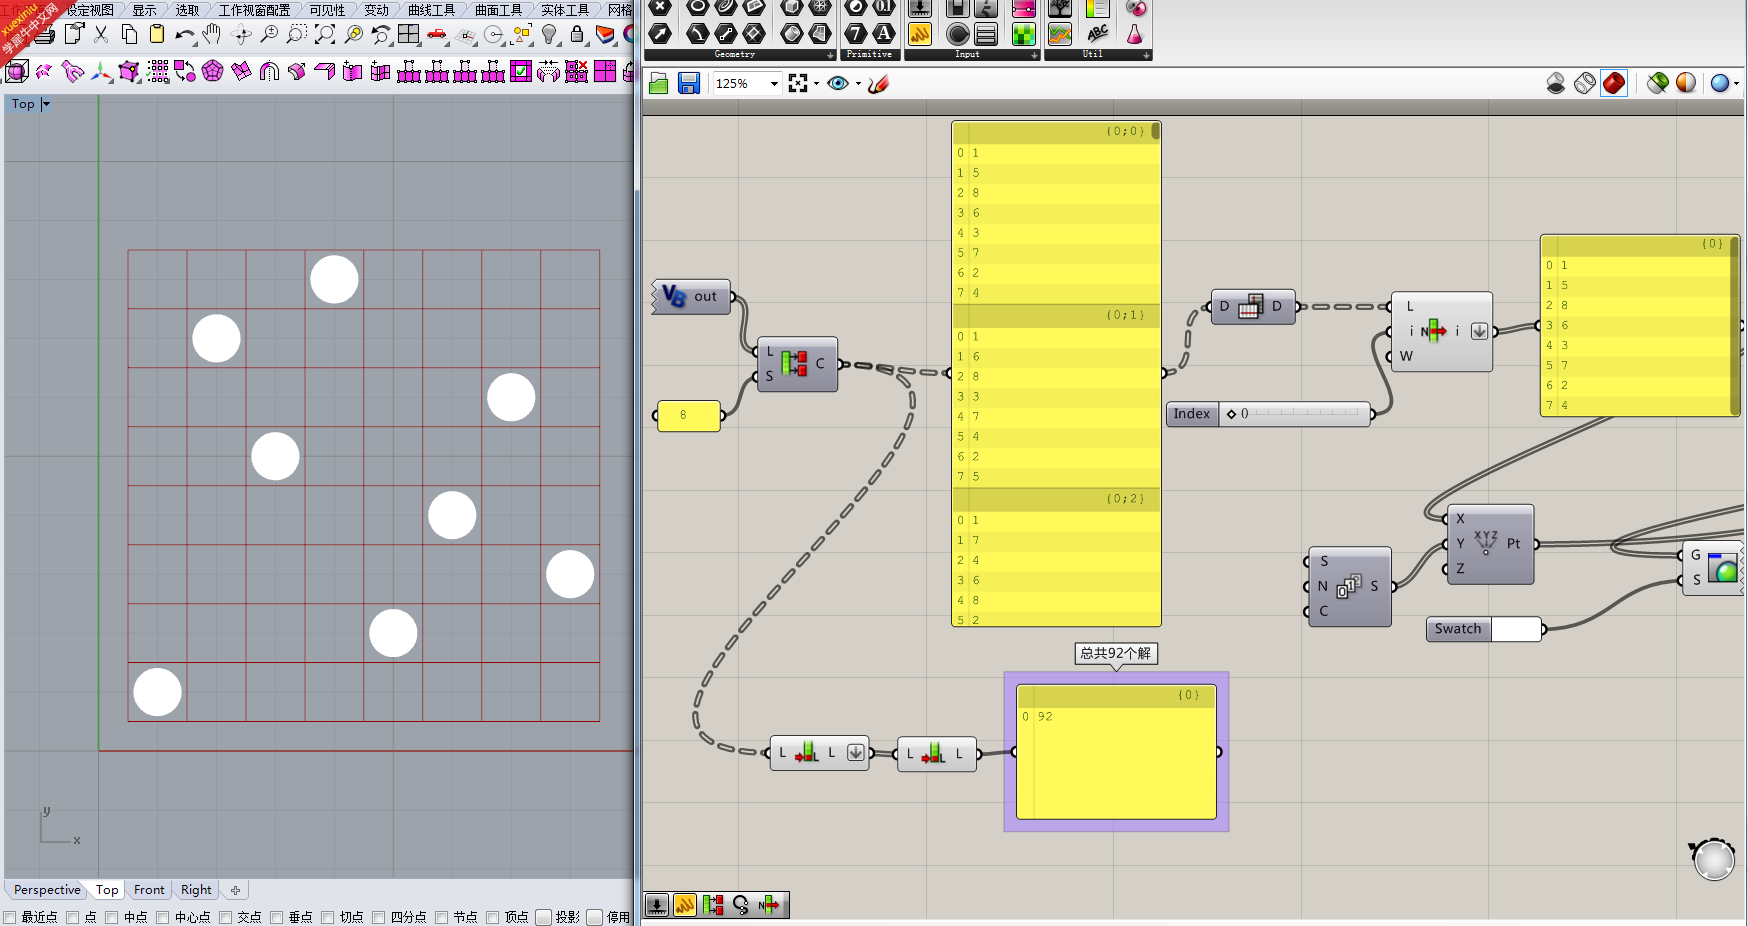Open the dropdown arrow beside zoom extents icon
This screenshot has height=926, width=1748.
(x=817, y=84)
